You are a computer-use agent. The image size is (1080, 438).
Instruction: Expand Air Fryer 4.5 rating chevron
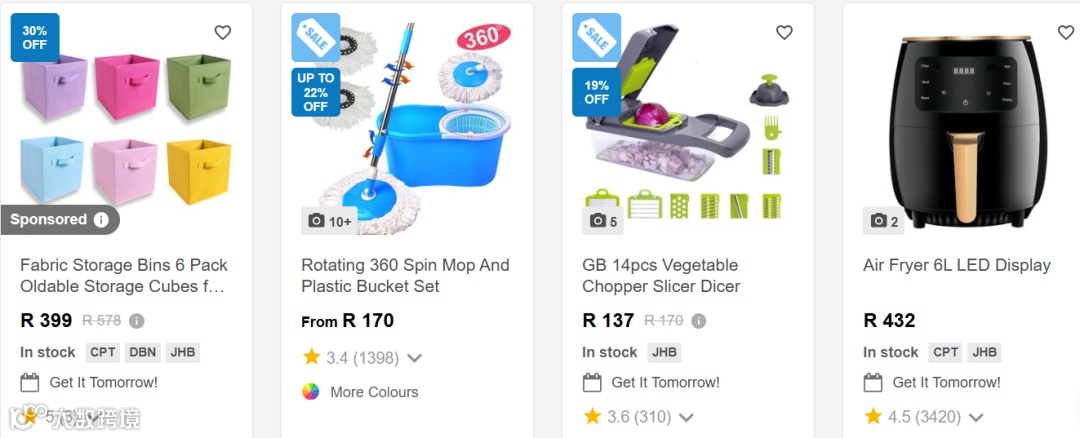tap(976, 417)
